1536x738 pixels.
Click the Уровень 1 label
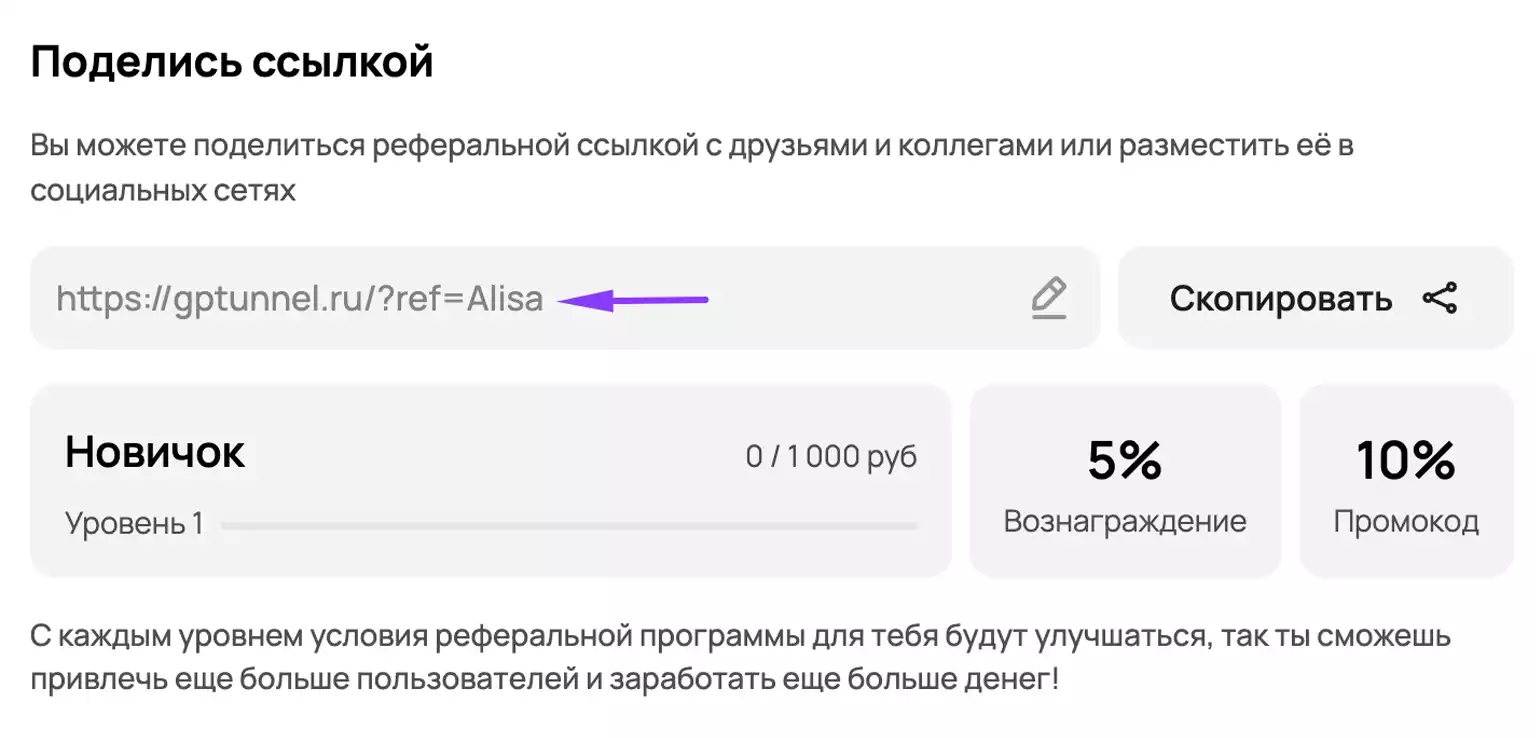point(134,523)
